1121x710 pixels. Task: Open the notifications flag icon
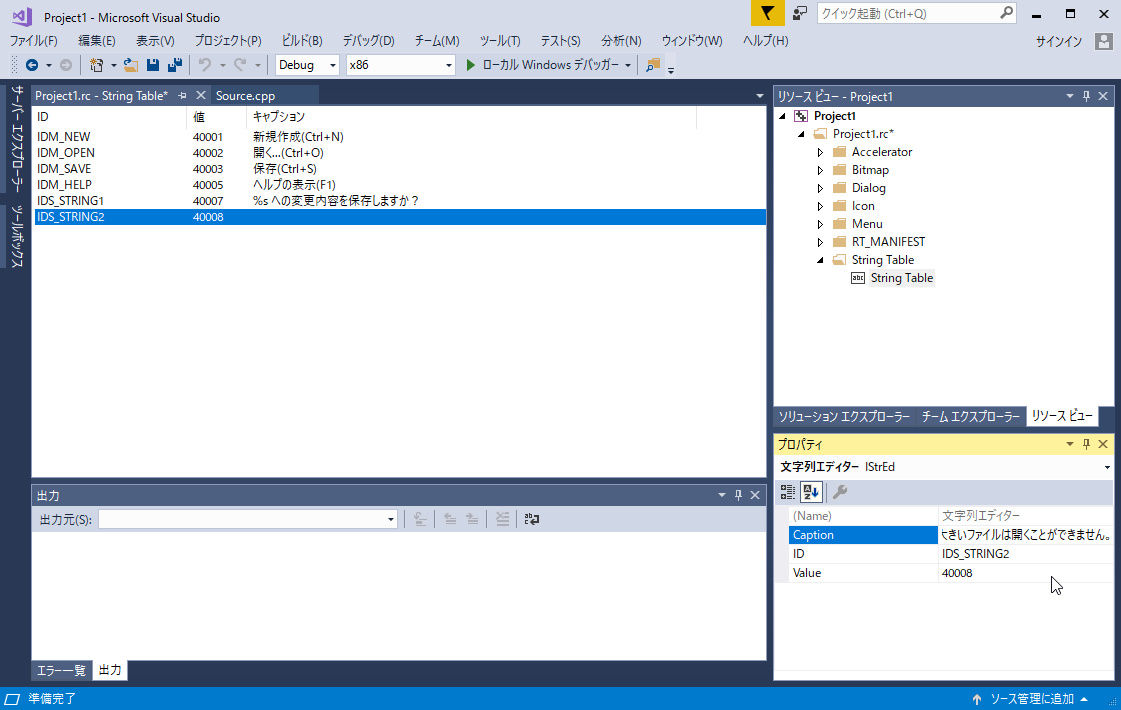point(767,14)
